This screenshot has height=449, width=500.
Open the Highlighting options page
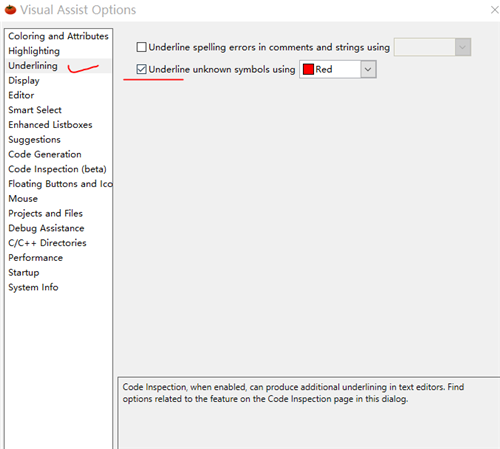34,51
